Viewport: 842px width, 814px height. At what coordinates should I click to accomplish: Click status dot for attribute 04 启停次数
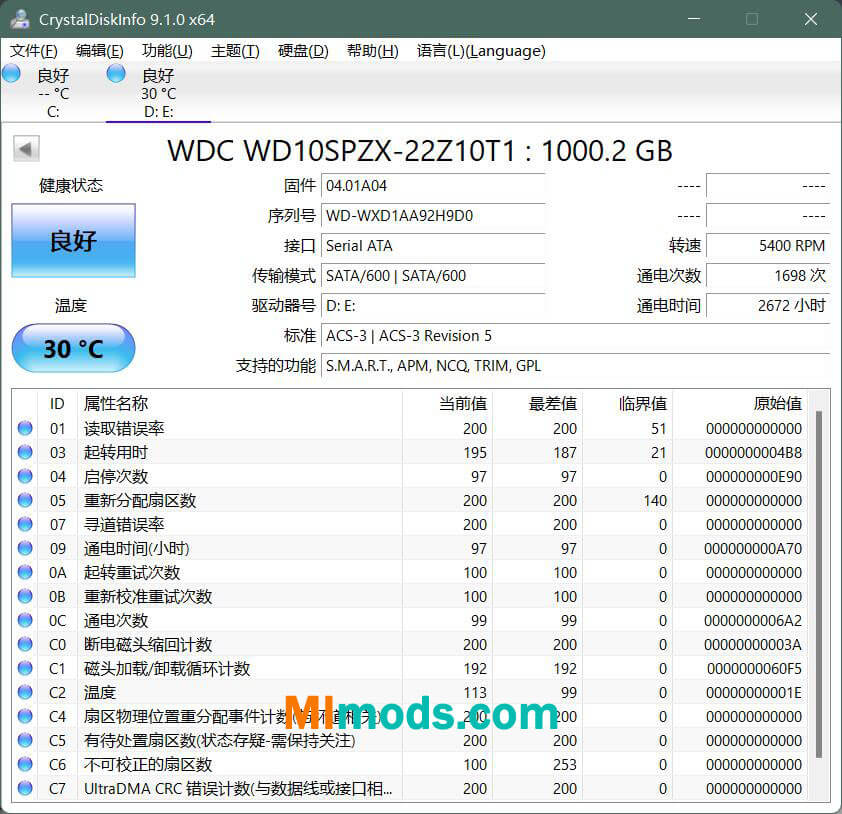25,476
